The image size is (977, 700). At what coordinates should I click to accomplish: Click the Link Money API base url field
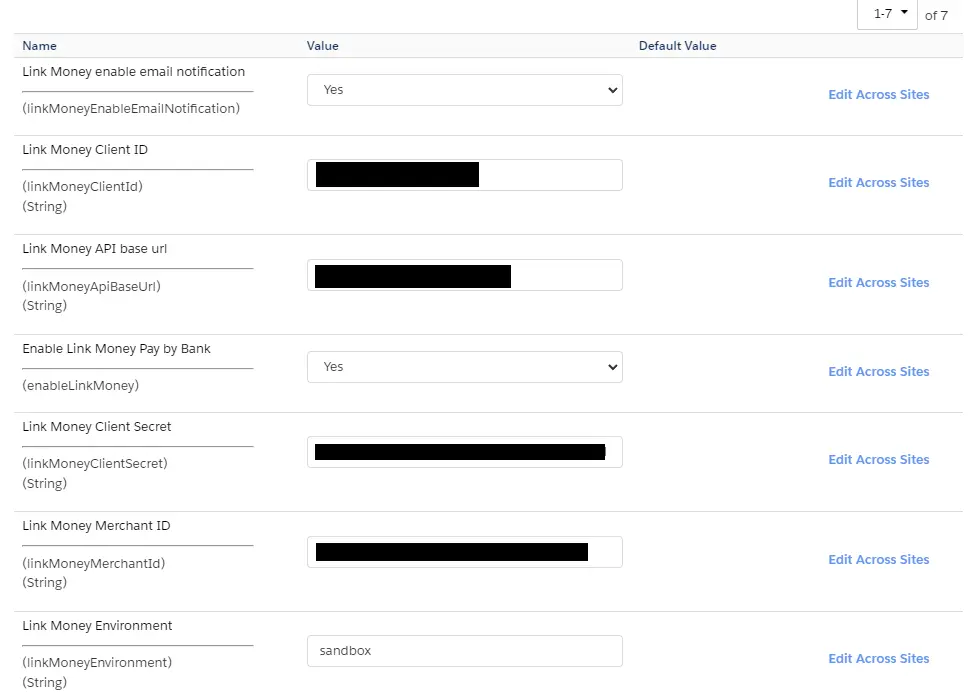[x=465, y=275]
